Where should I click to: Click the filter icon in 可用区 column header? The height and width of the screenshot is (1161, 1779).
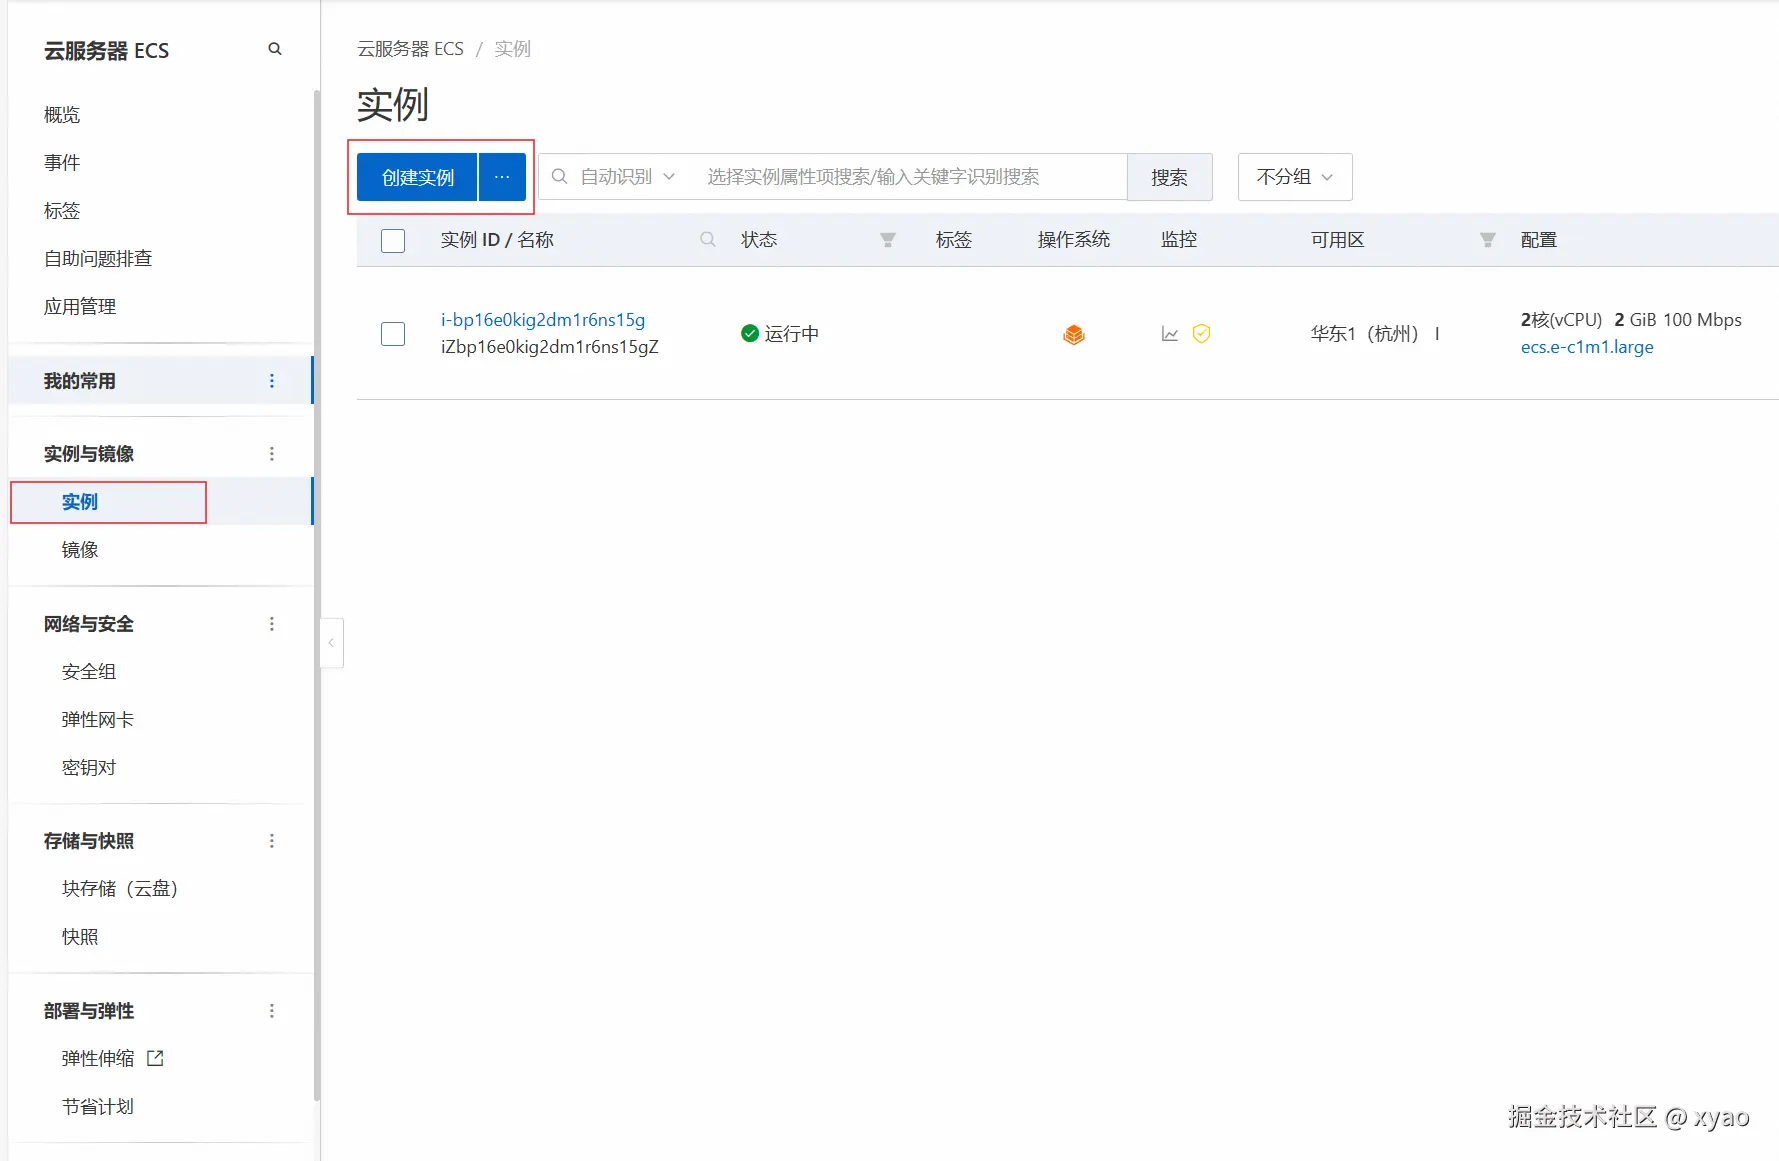(x=1488, y=240)
